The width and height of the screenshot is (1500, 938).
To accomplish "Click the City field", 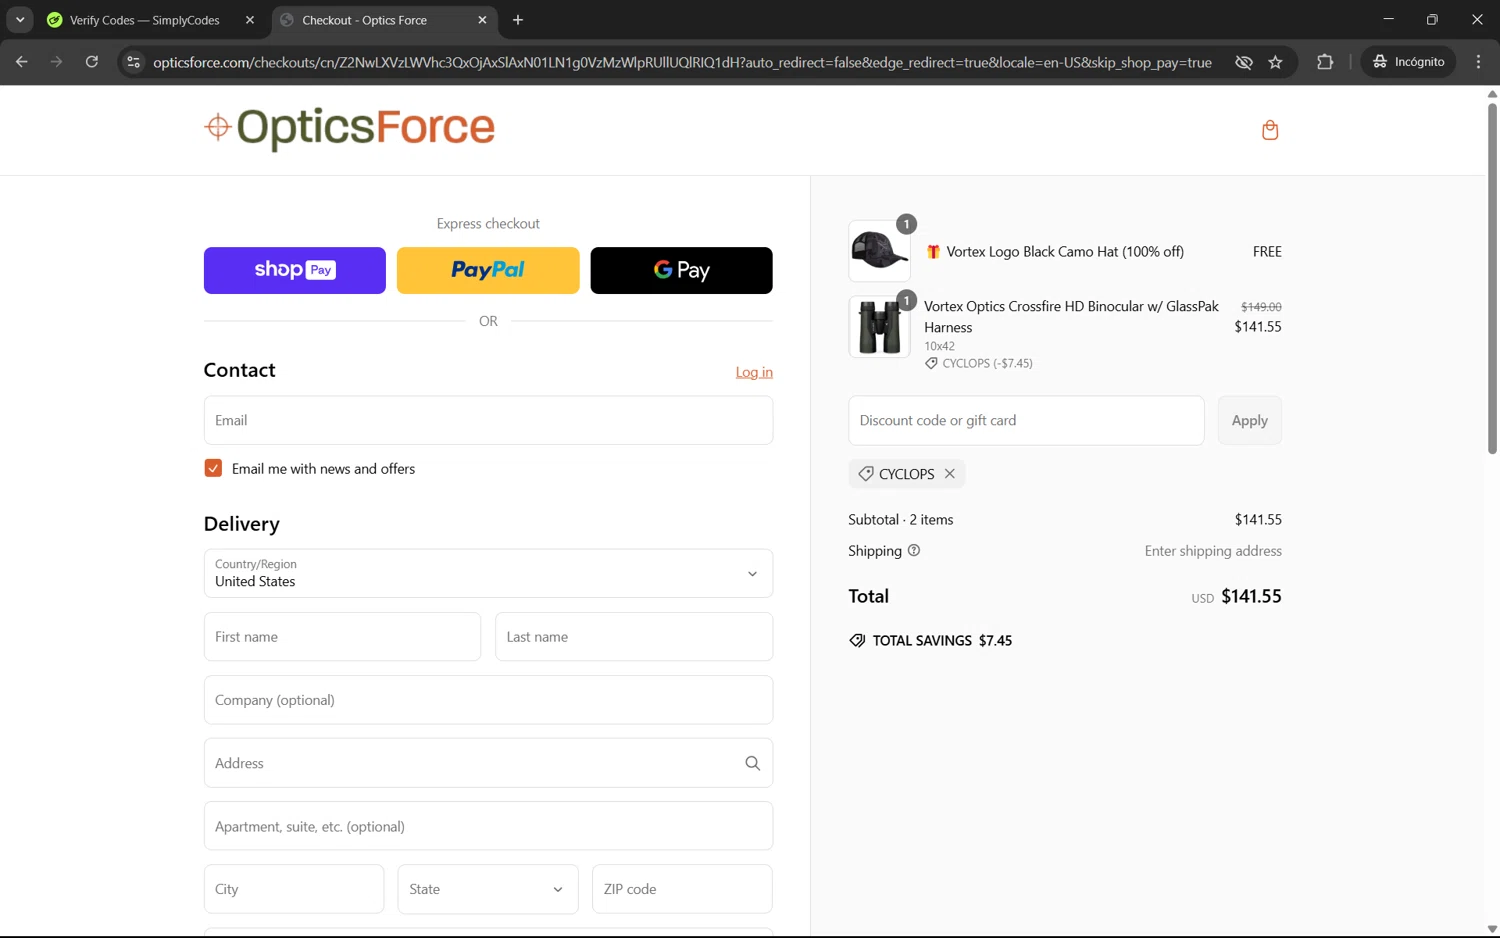I will 294,889.
